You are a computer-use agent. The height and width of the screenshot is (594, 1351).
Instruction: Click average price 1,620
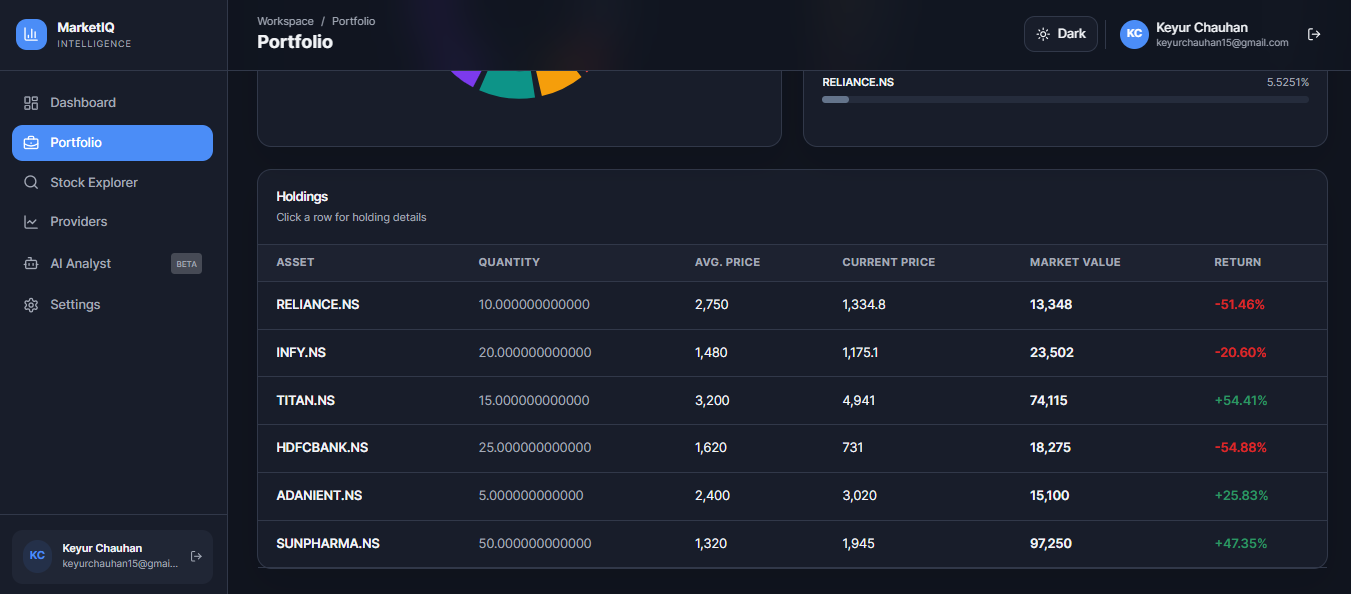711,448
